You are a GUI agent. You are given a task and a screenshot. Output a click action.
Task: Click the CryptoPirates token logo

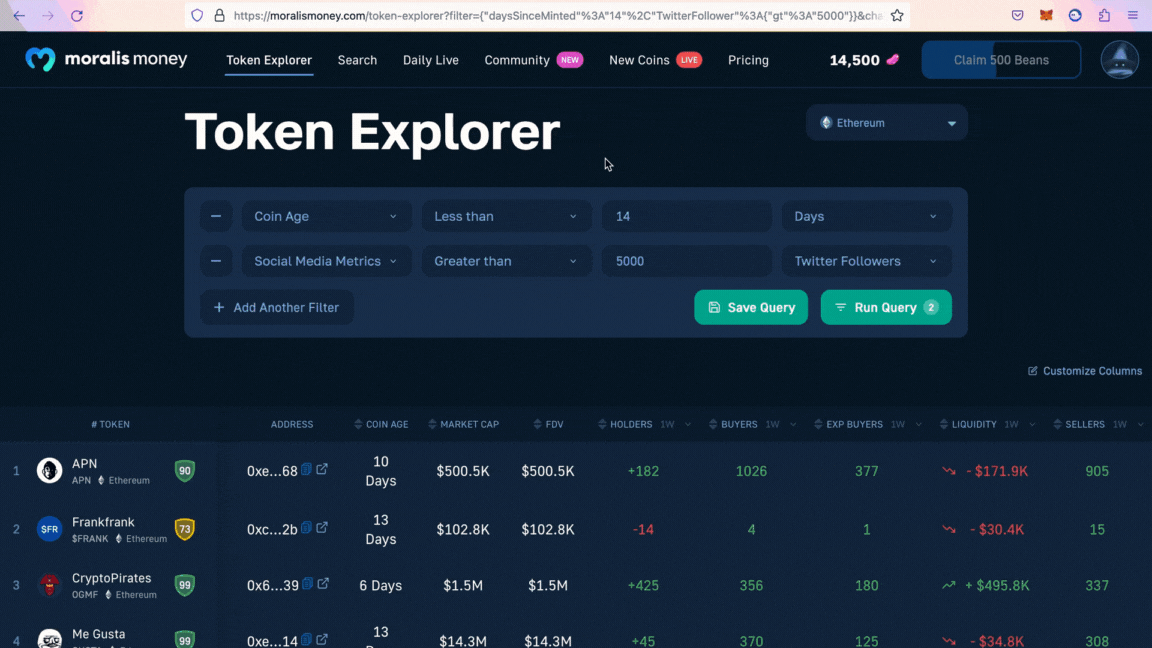(x=49, y=586)
